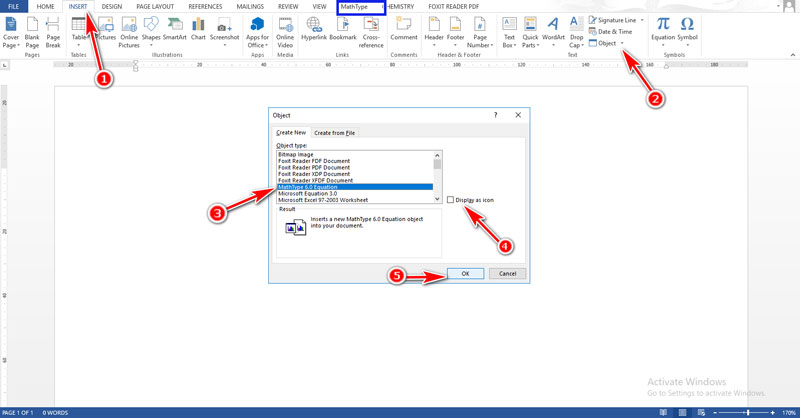Expand the Signature Line dropdown arrow

click(642, 20)
